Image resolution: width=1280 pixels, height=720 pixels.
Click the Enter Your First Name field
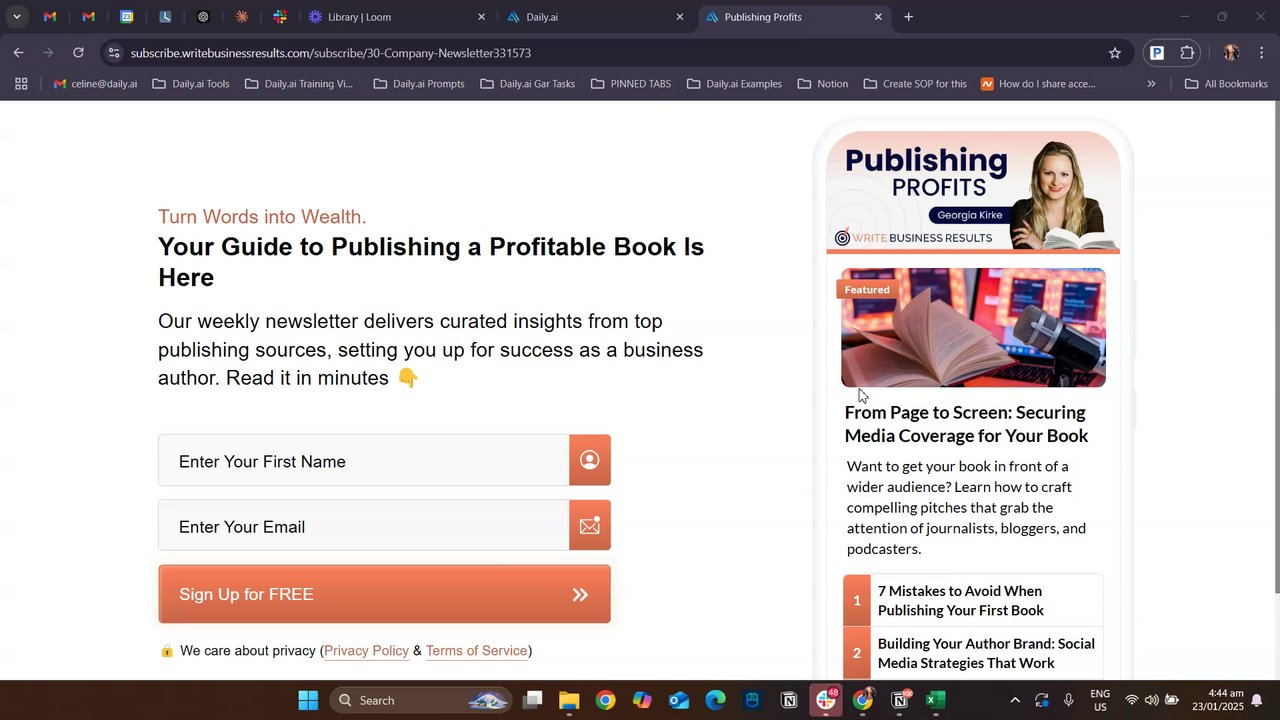364,461
